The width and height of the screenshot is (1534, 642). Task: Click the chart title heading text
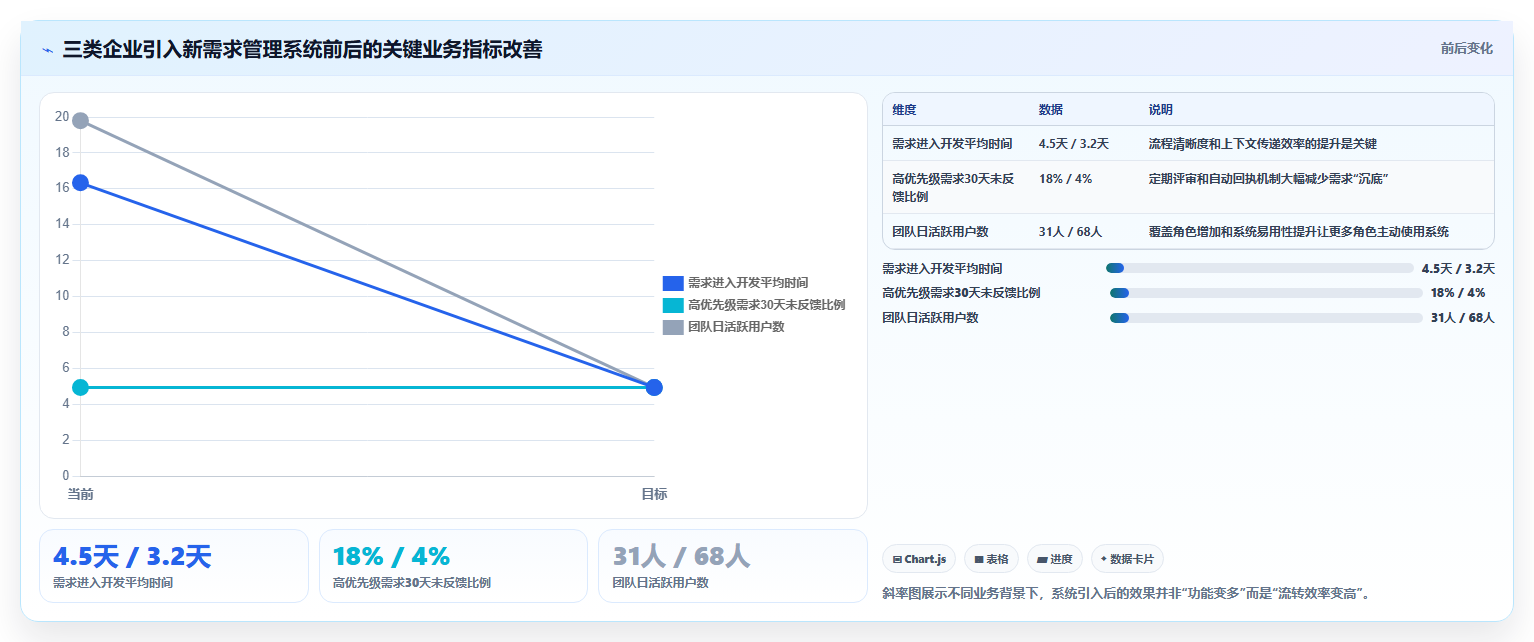pyautogui.click(x=302, y=49)
